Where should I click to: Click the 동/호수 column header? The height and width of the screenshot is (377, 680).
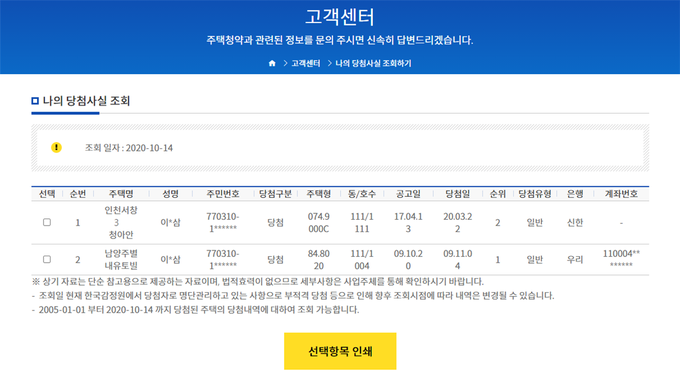362,194
